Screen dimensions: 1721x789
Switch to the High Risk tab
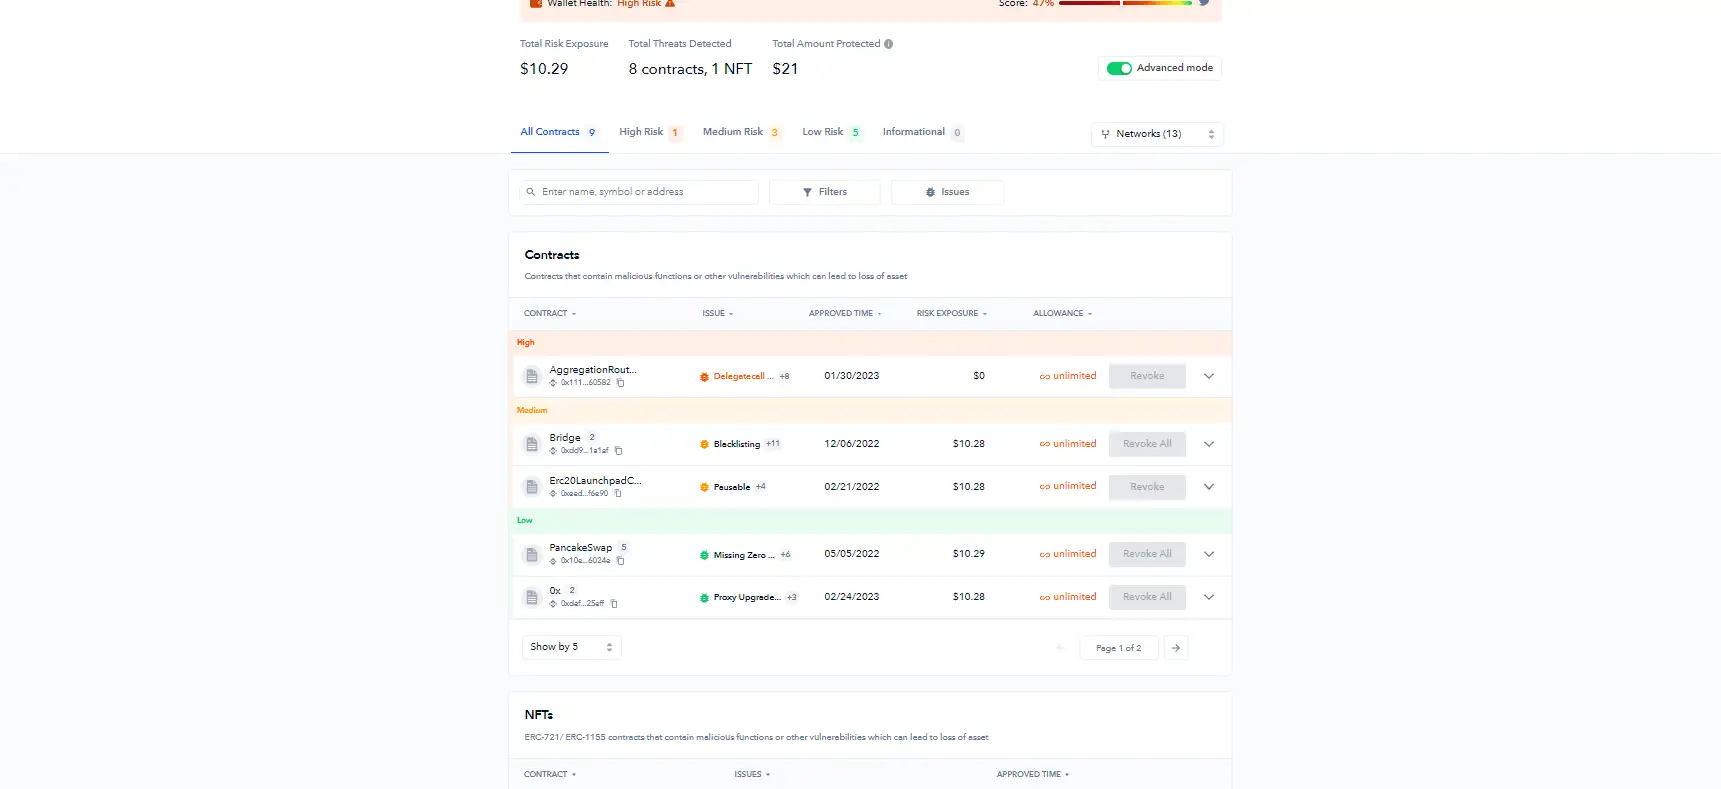[x=641, y=132]
